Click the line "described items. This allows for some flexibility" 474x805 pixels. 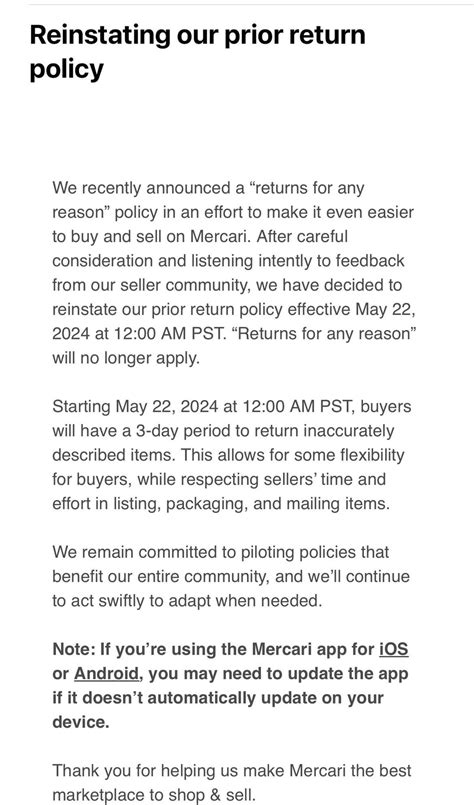[228, 455]
